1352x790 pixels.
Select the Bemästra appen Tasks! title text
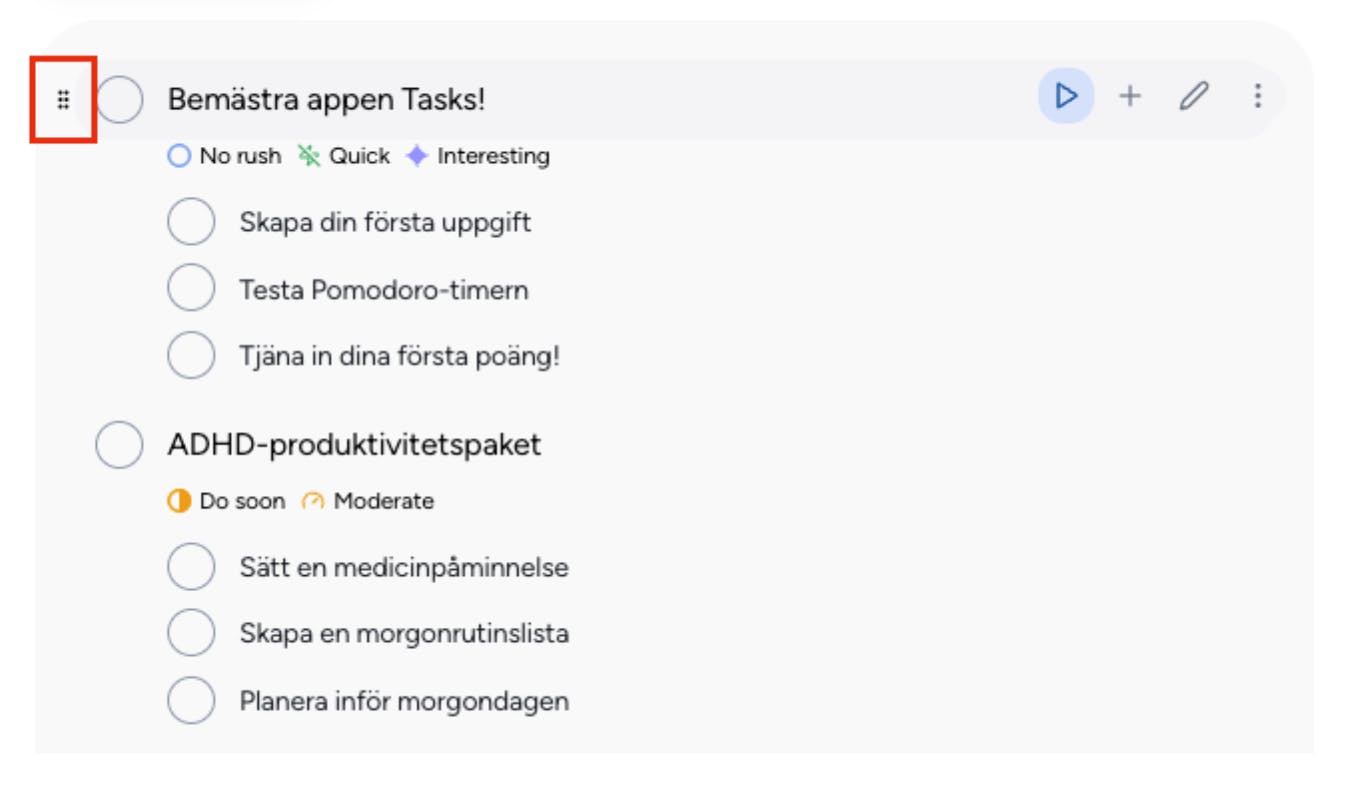click(326, 99)
